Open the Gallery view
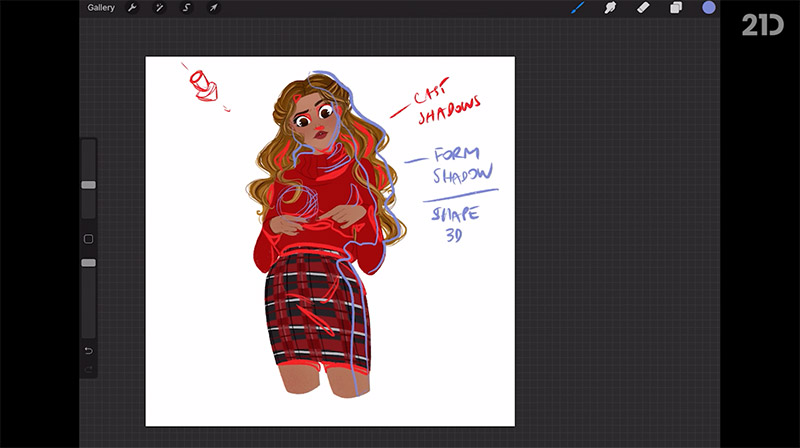 coord(101,8)
